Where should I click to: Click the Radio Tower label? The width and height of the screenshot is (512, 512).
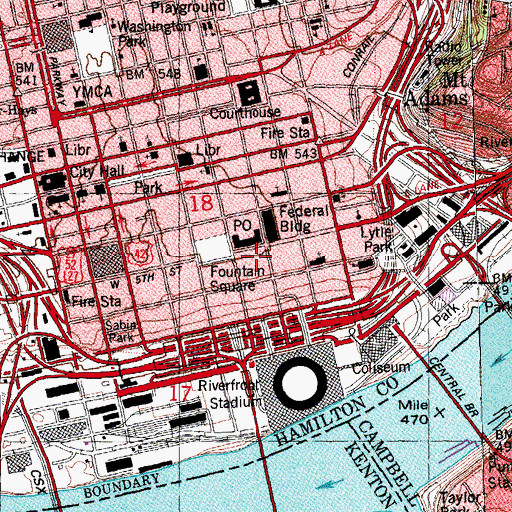(x=444, y=53)
